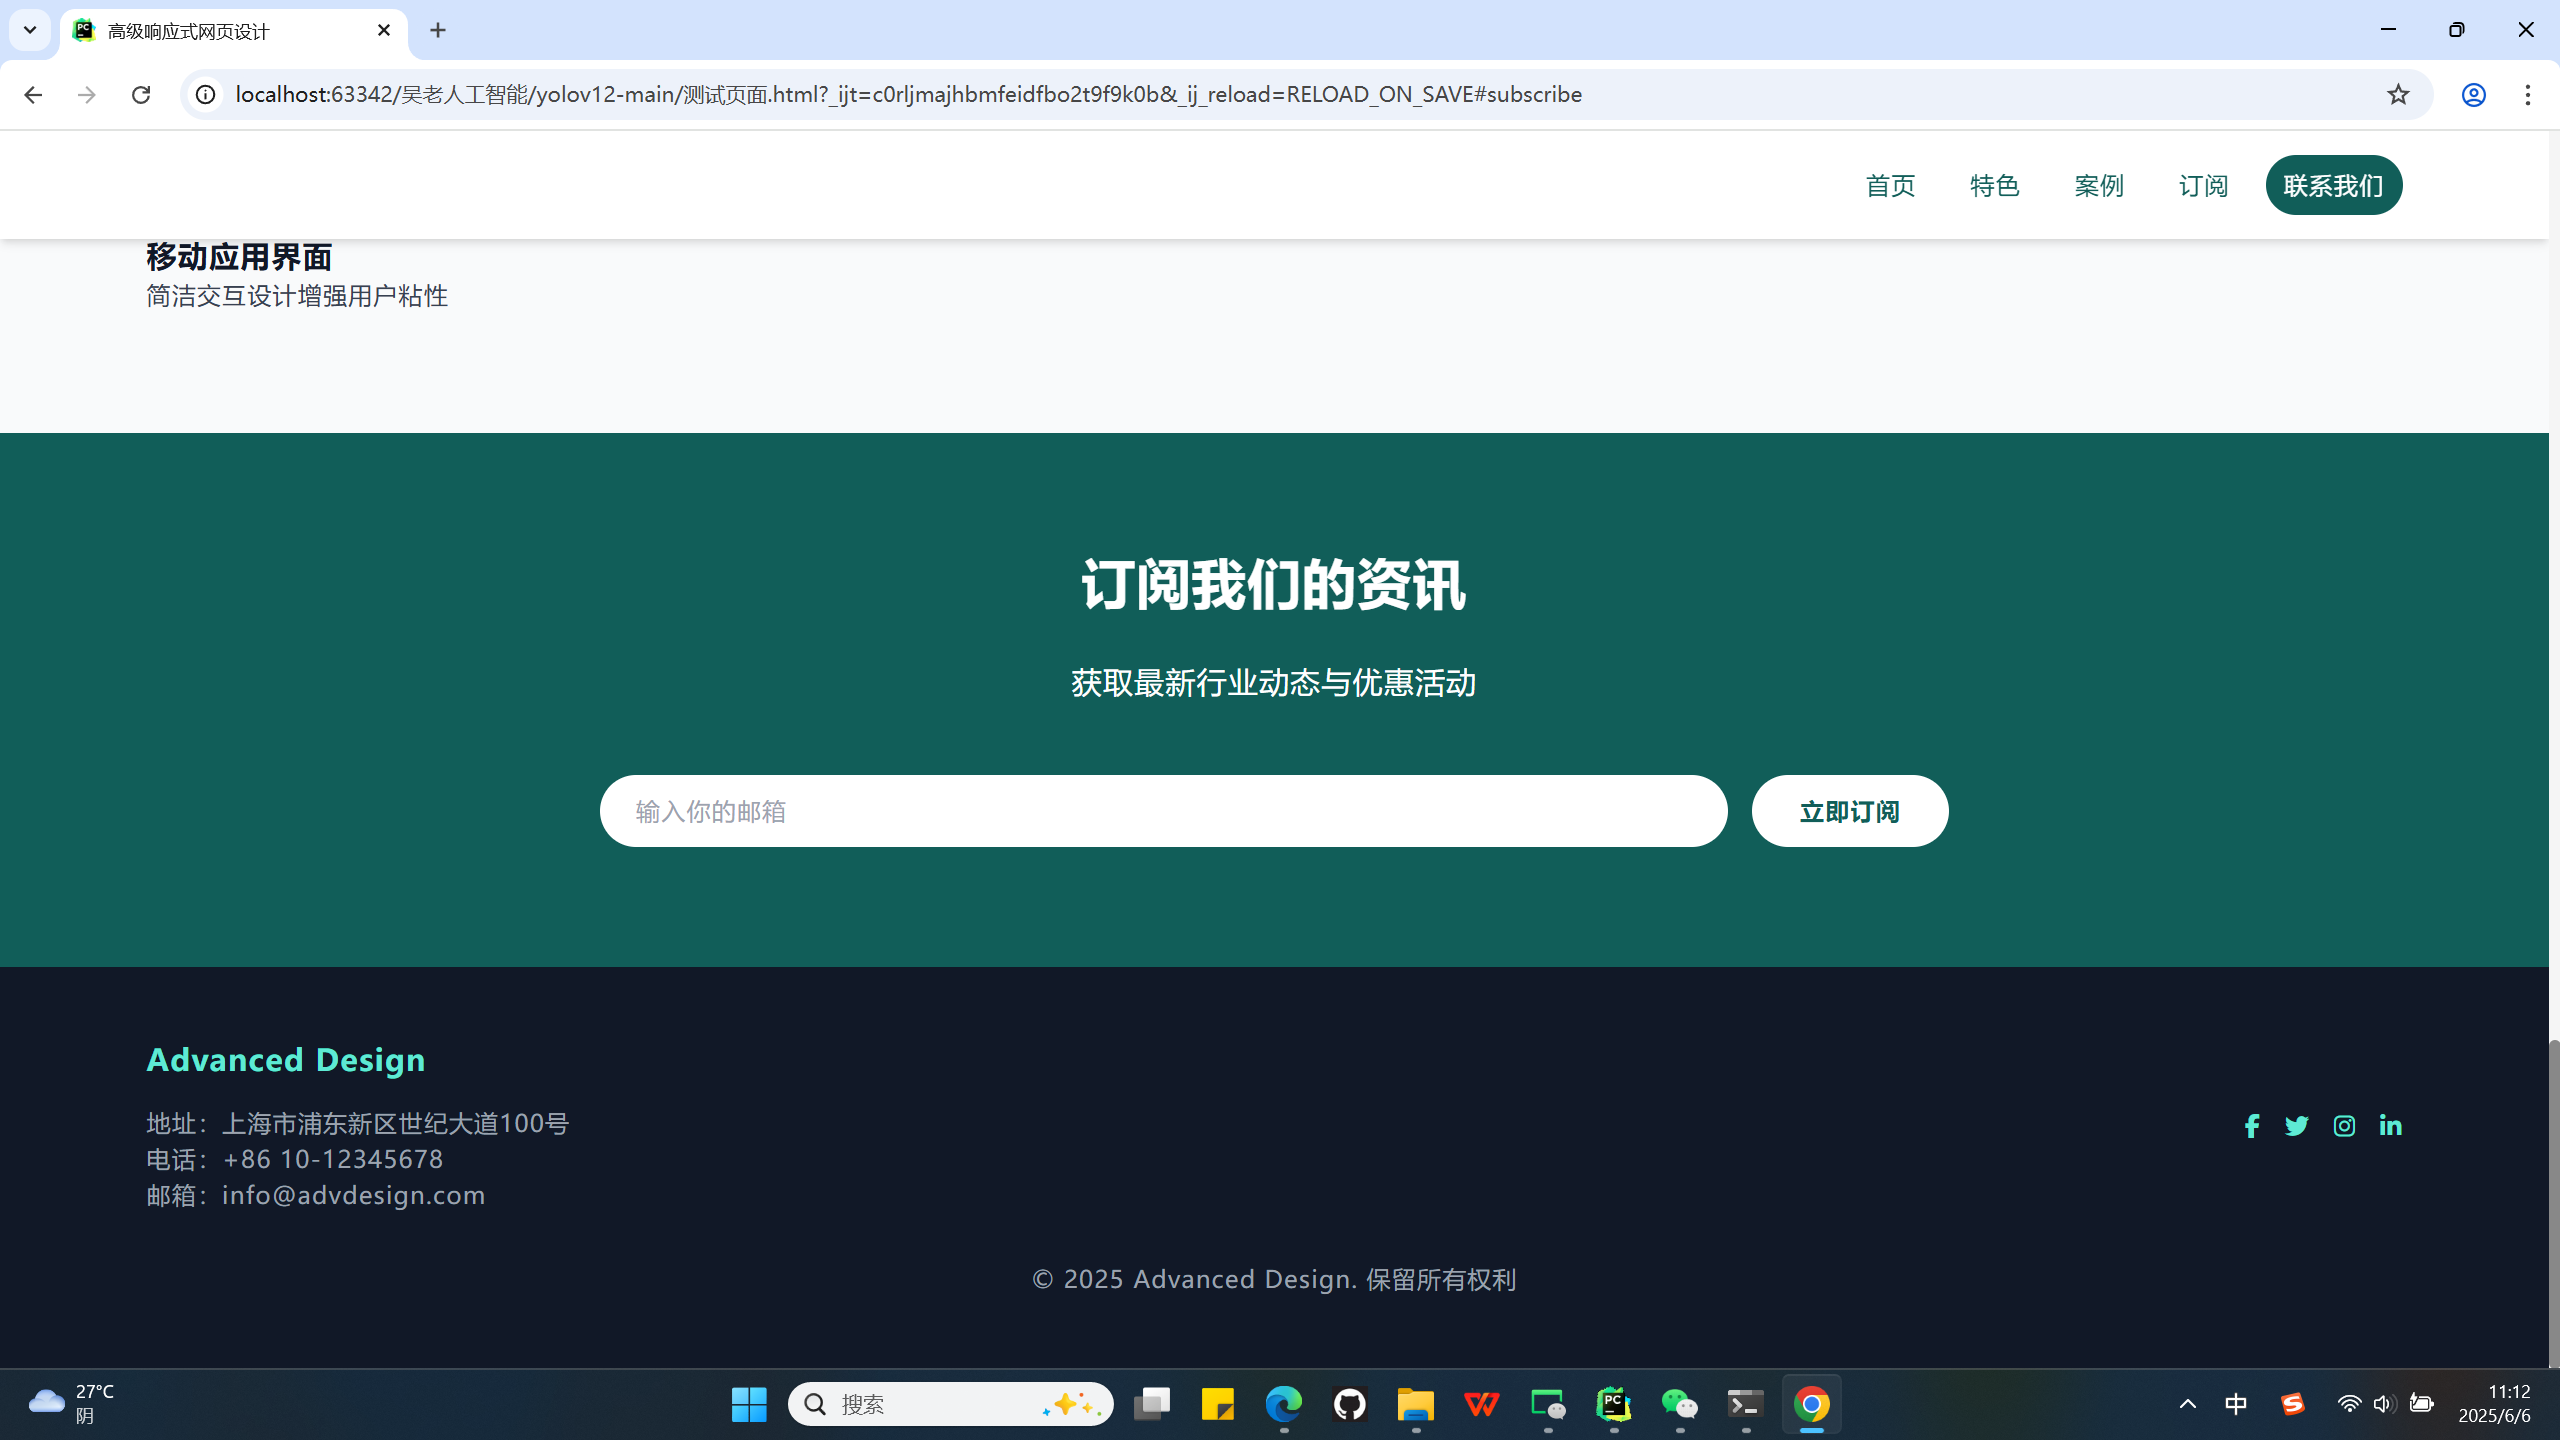Focus the email input field

click(x=1163, y=811)
